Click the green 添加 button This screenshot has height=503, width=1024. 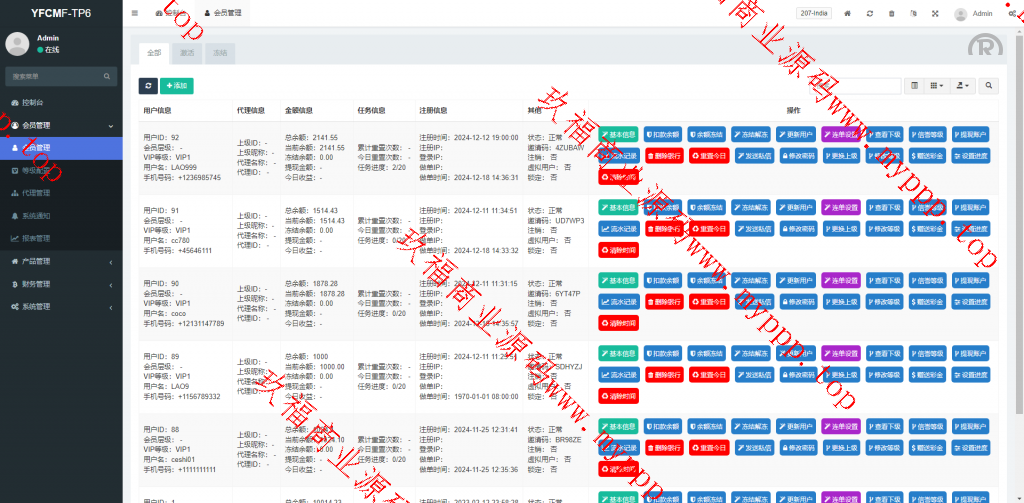[177, 87]
